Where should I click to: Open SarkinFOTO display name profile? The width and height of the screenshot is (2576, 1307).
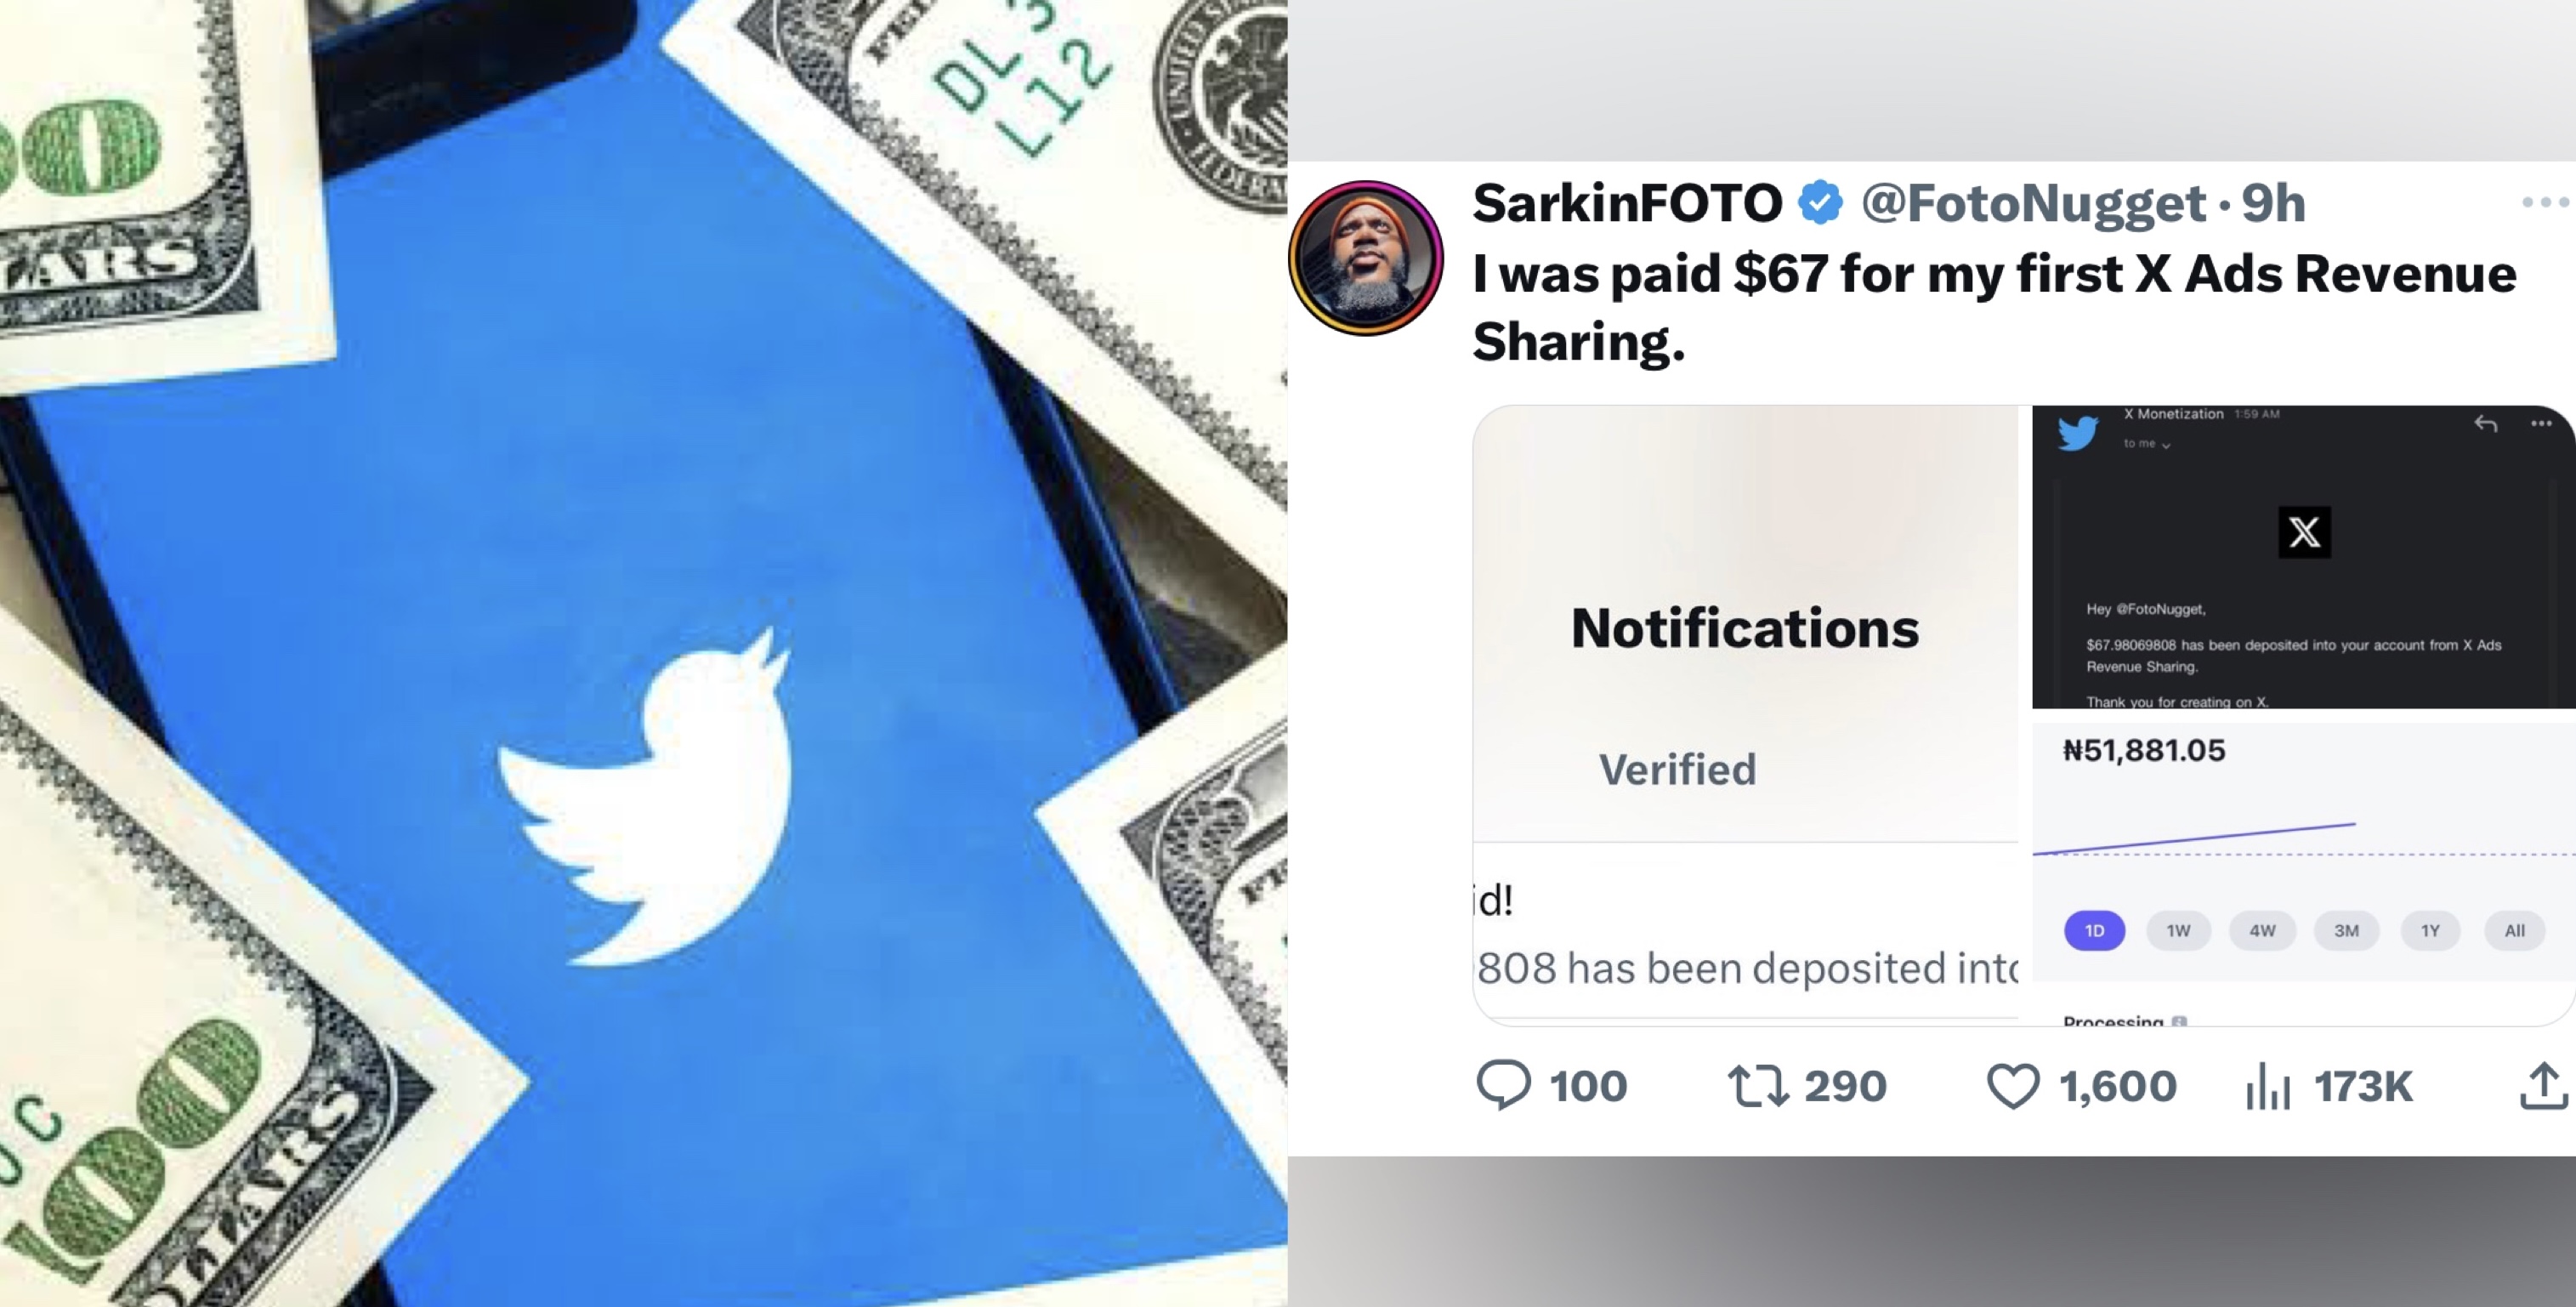coord(1627,203)
